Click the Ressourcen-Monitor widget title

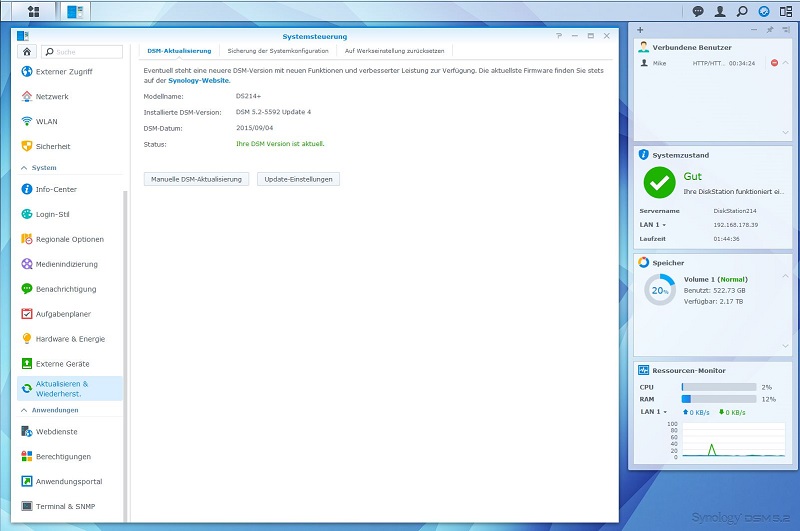[689, 371]
